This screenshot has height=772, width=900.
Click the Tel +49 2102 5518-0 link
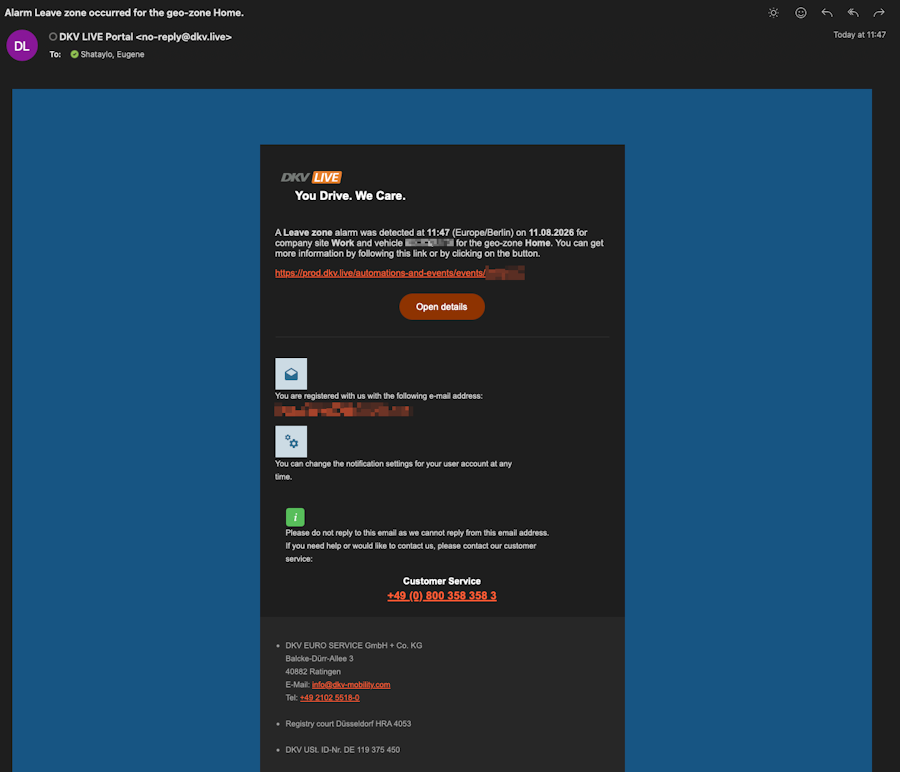click(329, 698)
